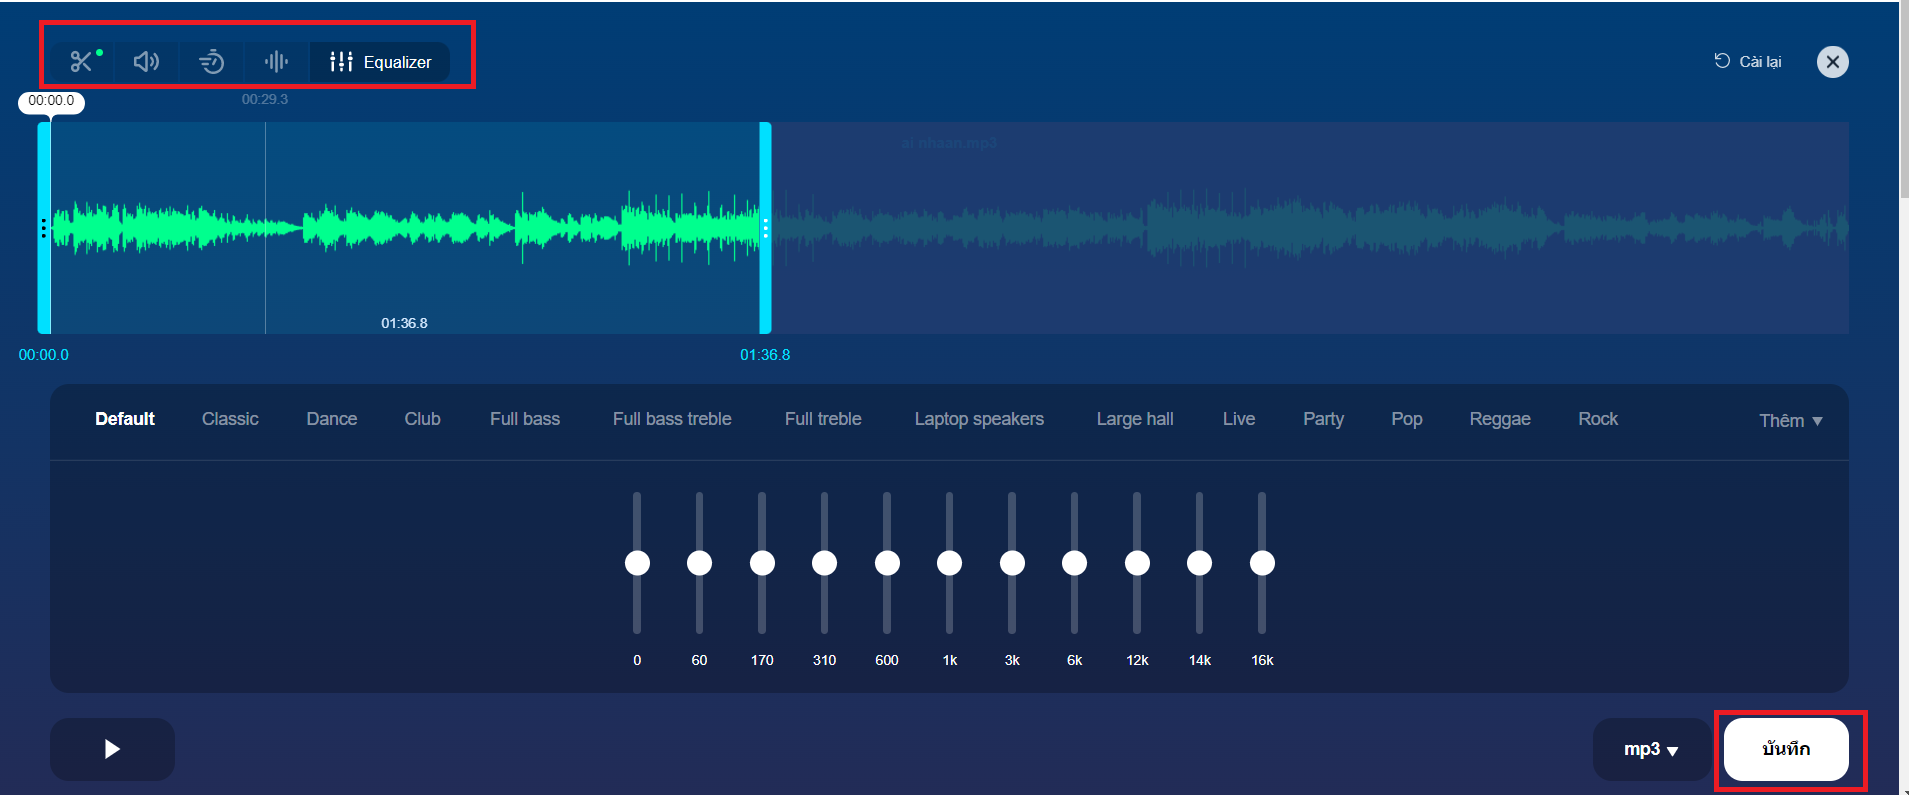Viewport: 1909px width, 795px height.
Task: Expand the Thêm presets dropdown
Action: coord(1791,421)
